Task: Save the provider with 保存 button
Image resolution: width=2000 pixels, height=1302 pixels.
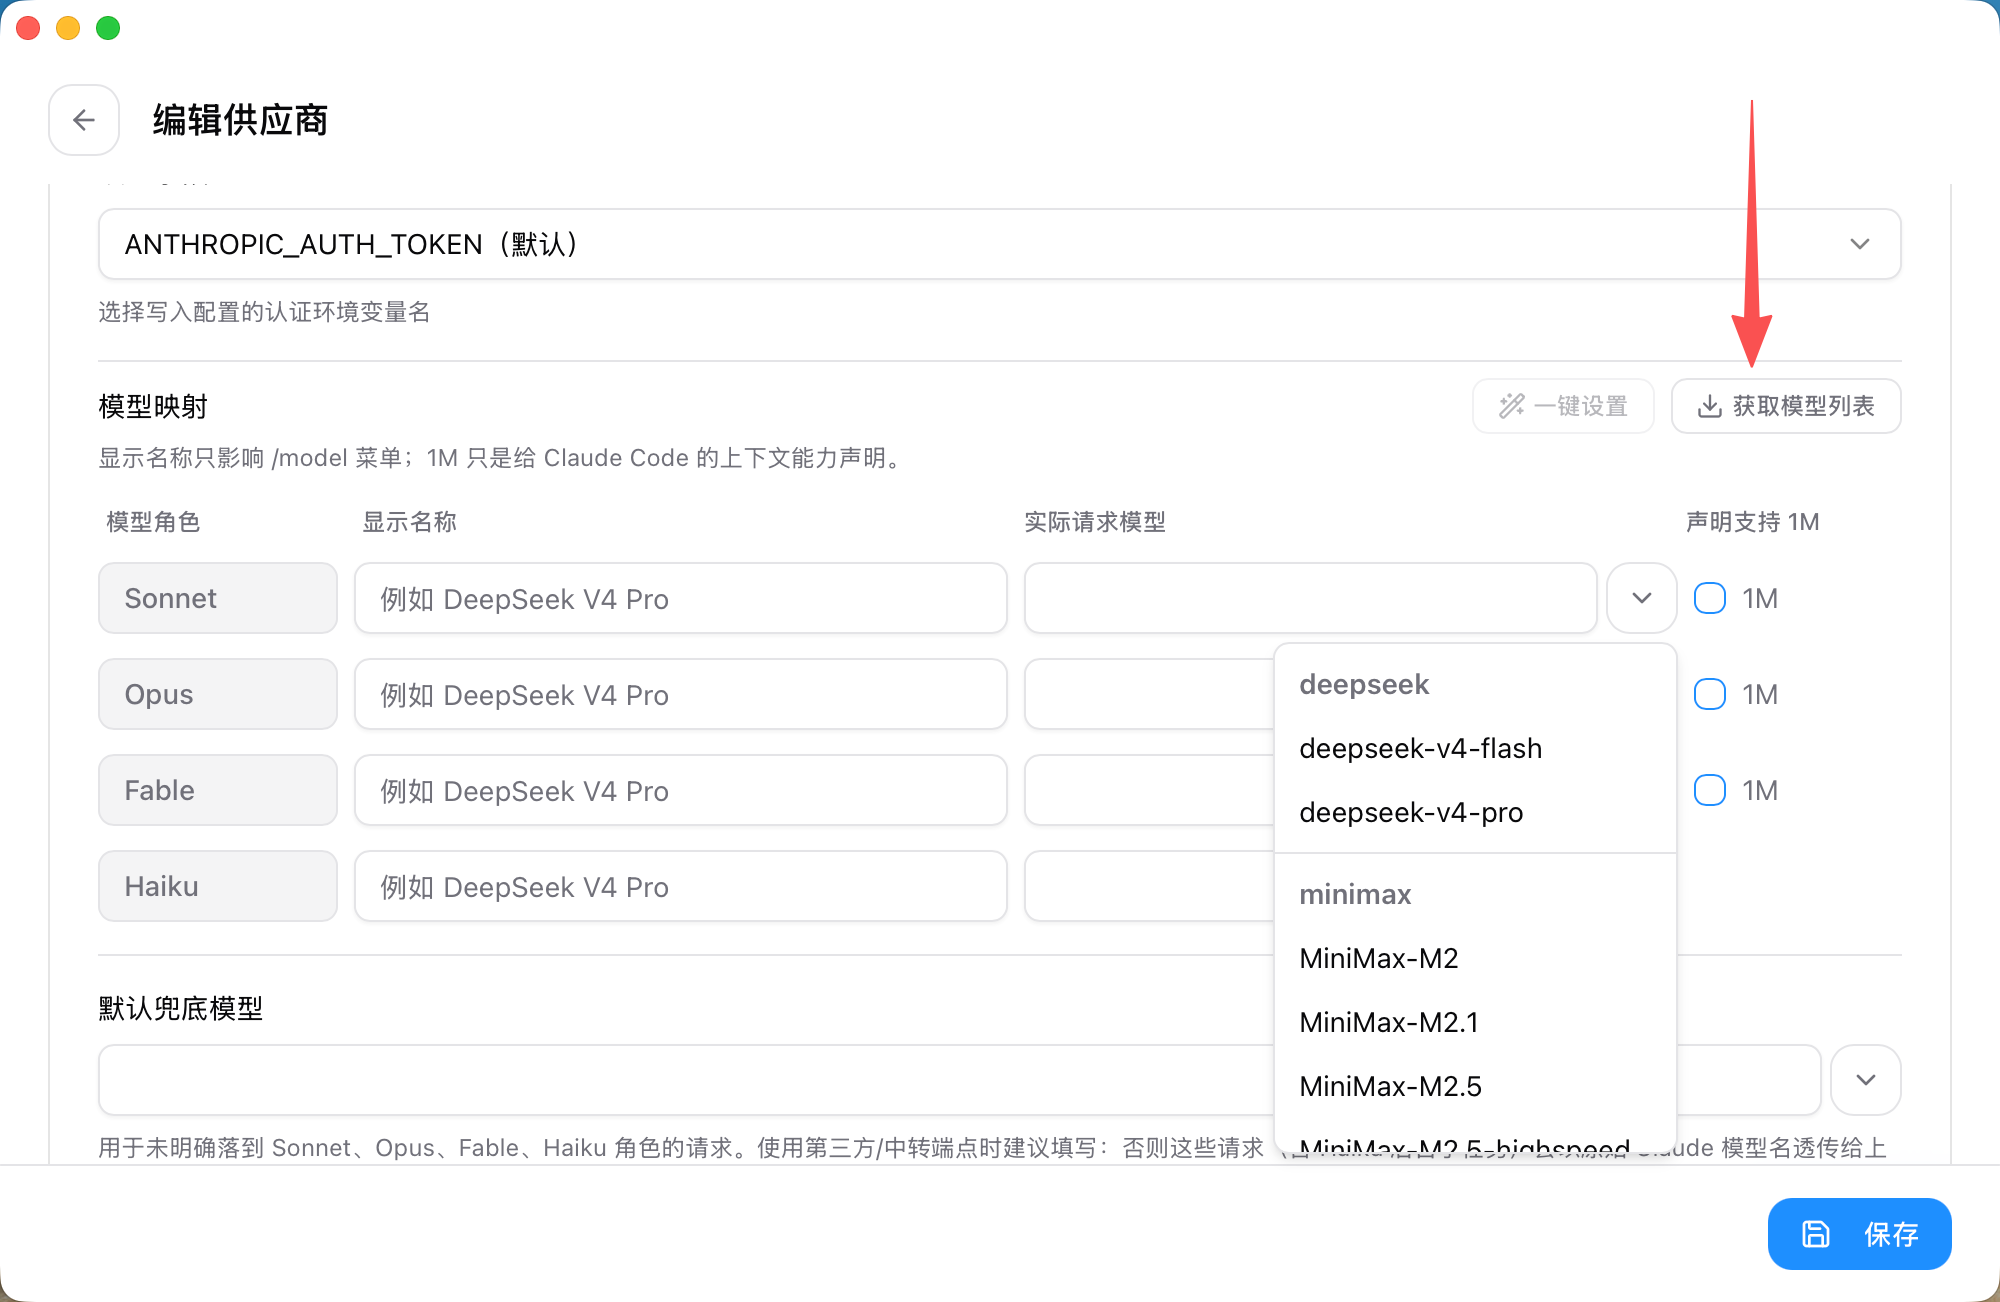Action: pos(1860,1234)
